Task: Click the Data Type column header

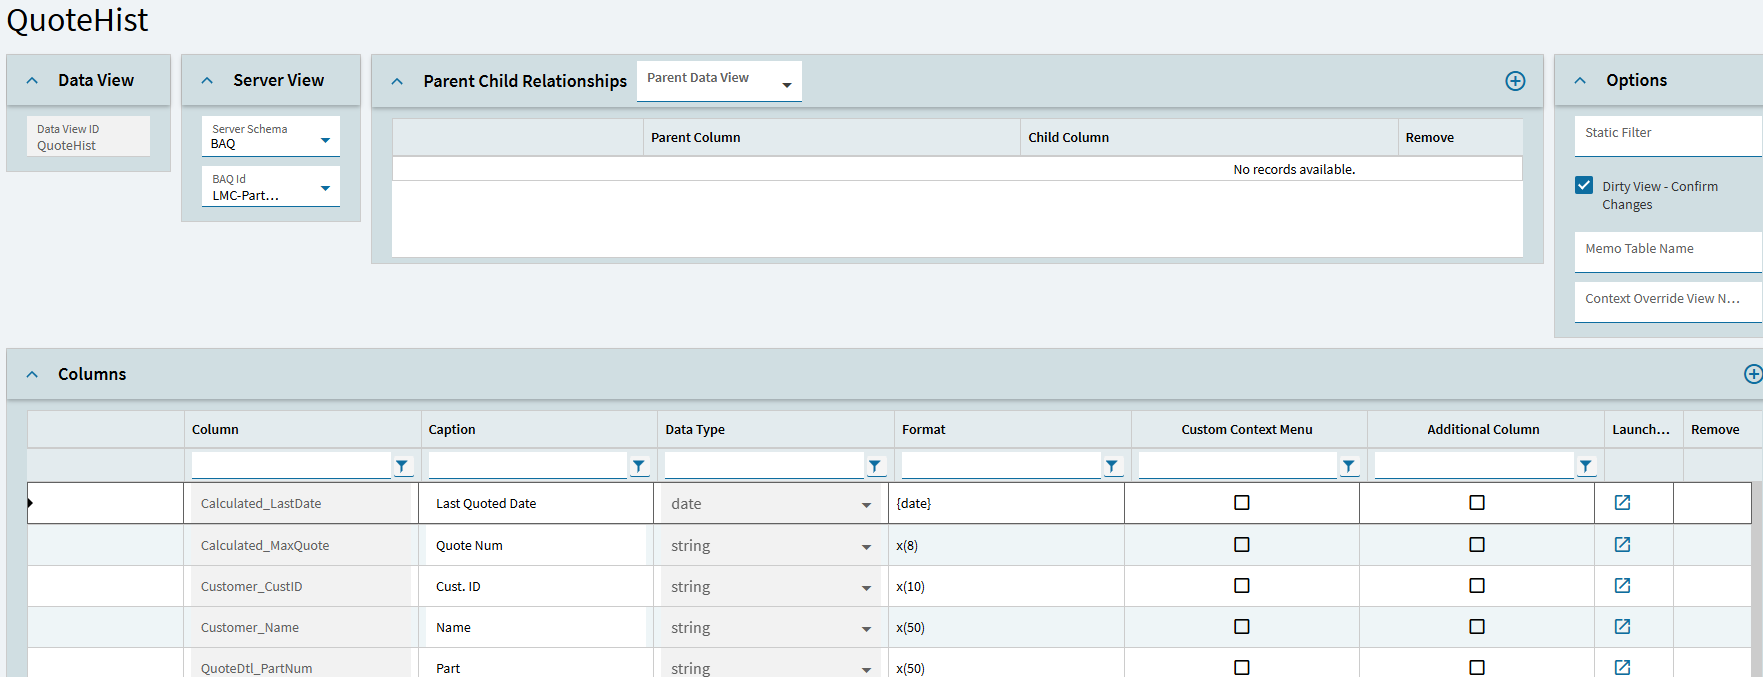Action: coord(695,430)
